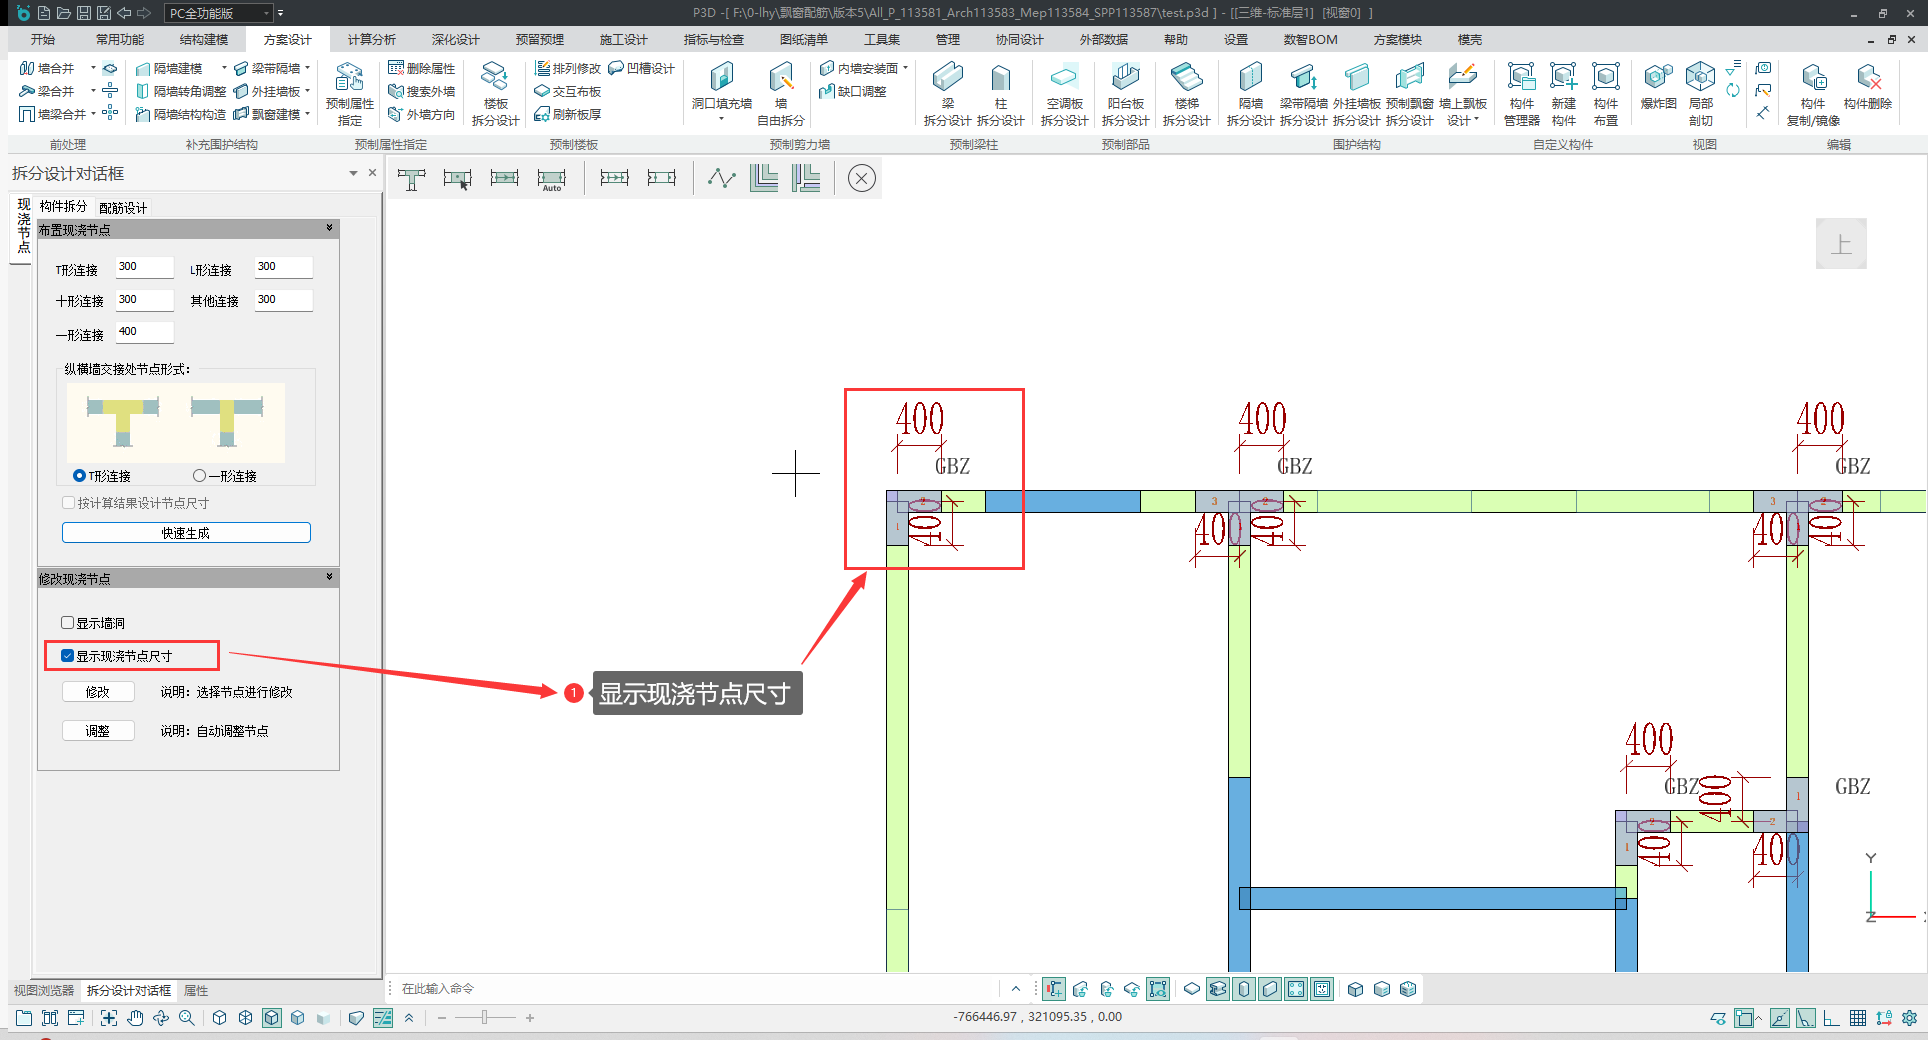The image size is (1928, 1040).
Task: Open the PC全功能版 version dropdown
Action: pyautogui.click(x=220, y=13)
